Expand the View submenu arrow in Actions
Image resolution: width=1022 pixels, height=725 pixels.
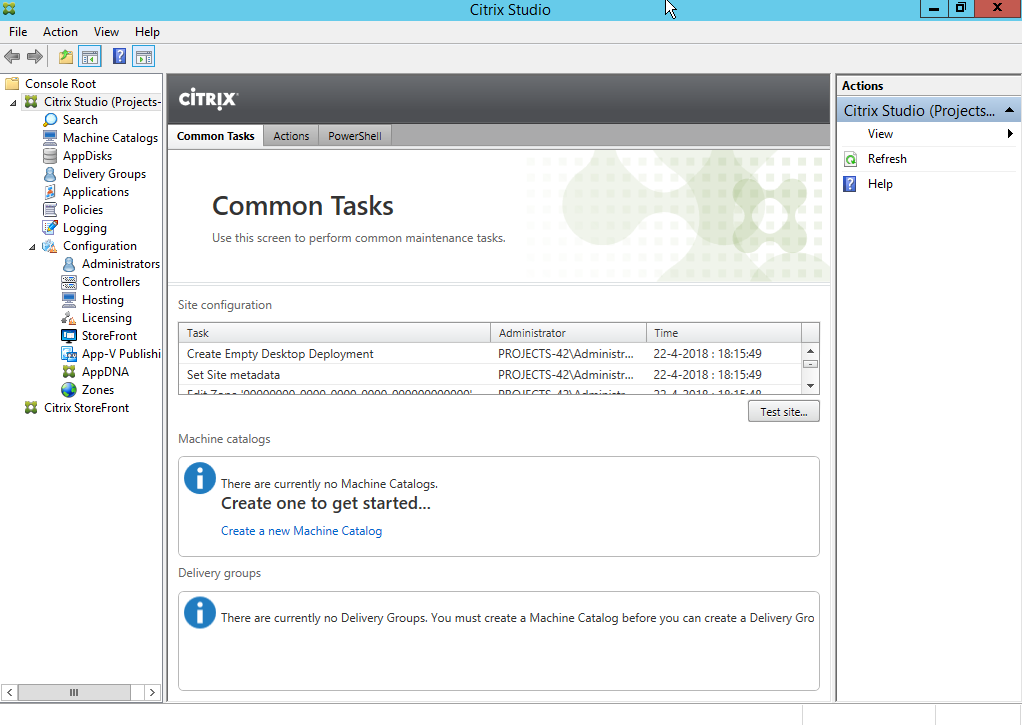click(1010, 134)
